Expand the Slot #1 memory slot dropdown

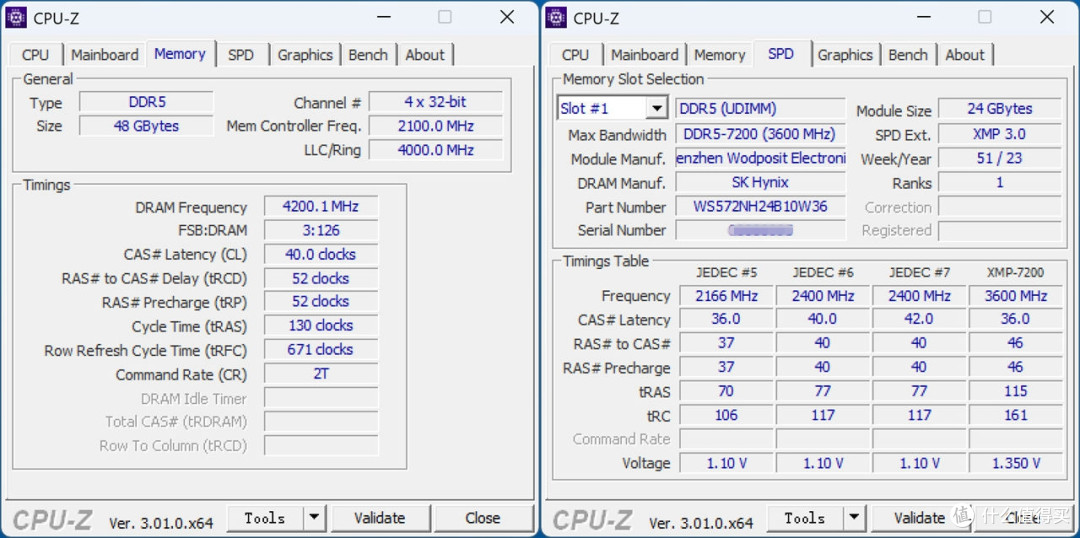point(656,109)
